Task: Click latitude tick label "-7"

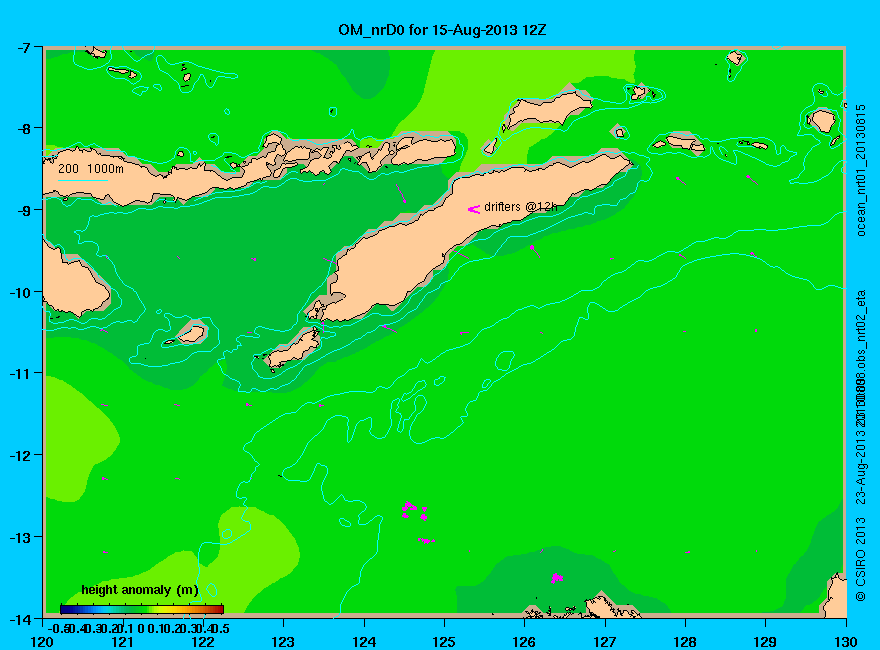Action: click(x=22, y=47)
